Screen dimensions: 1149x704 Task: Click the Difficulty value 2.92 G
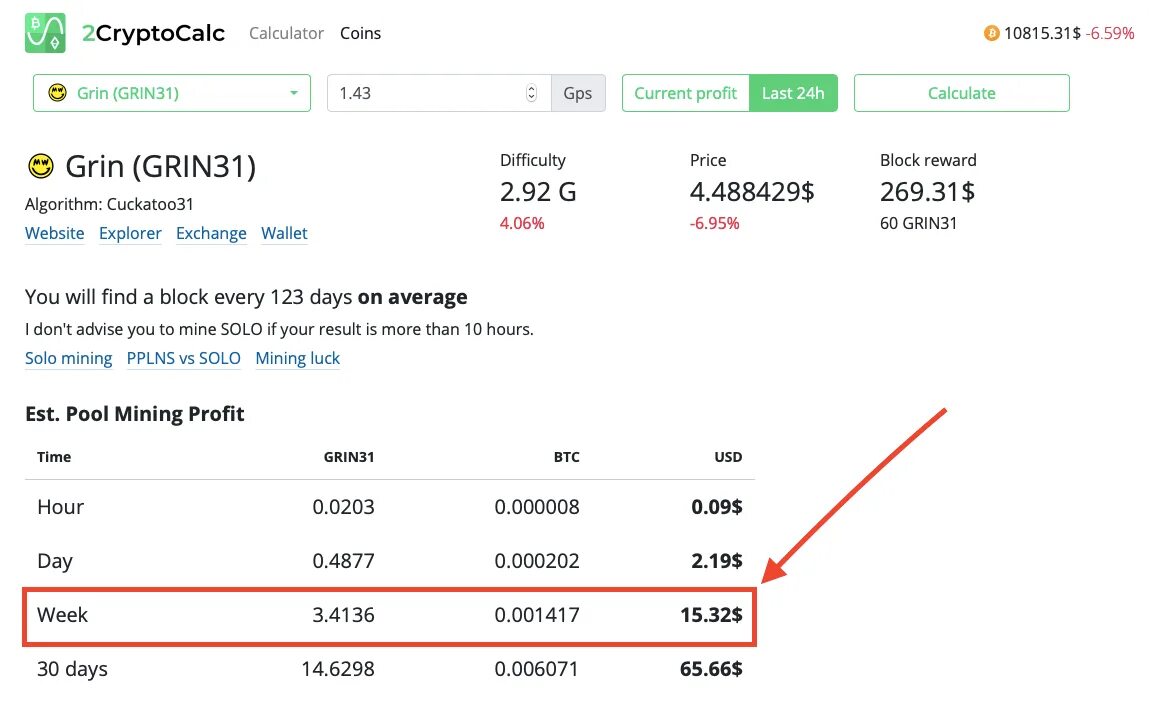pos(538,192)
